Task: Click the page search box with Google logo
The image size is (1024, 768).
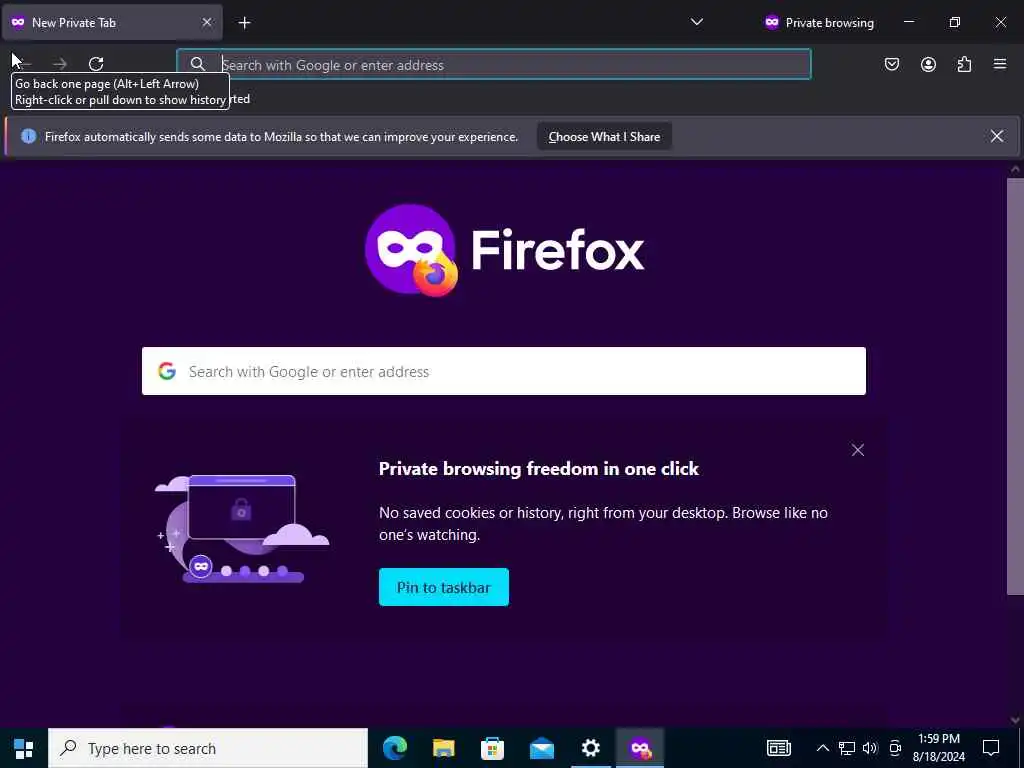Action: click(504, 371)
